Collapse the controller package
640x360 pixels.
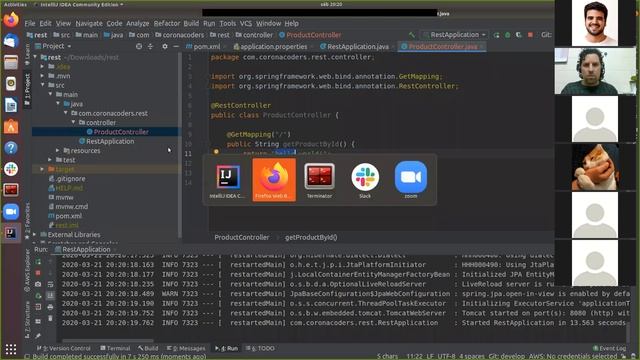73,122
